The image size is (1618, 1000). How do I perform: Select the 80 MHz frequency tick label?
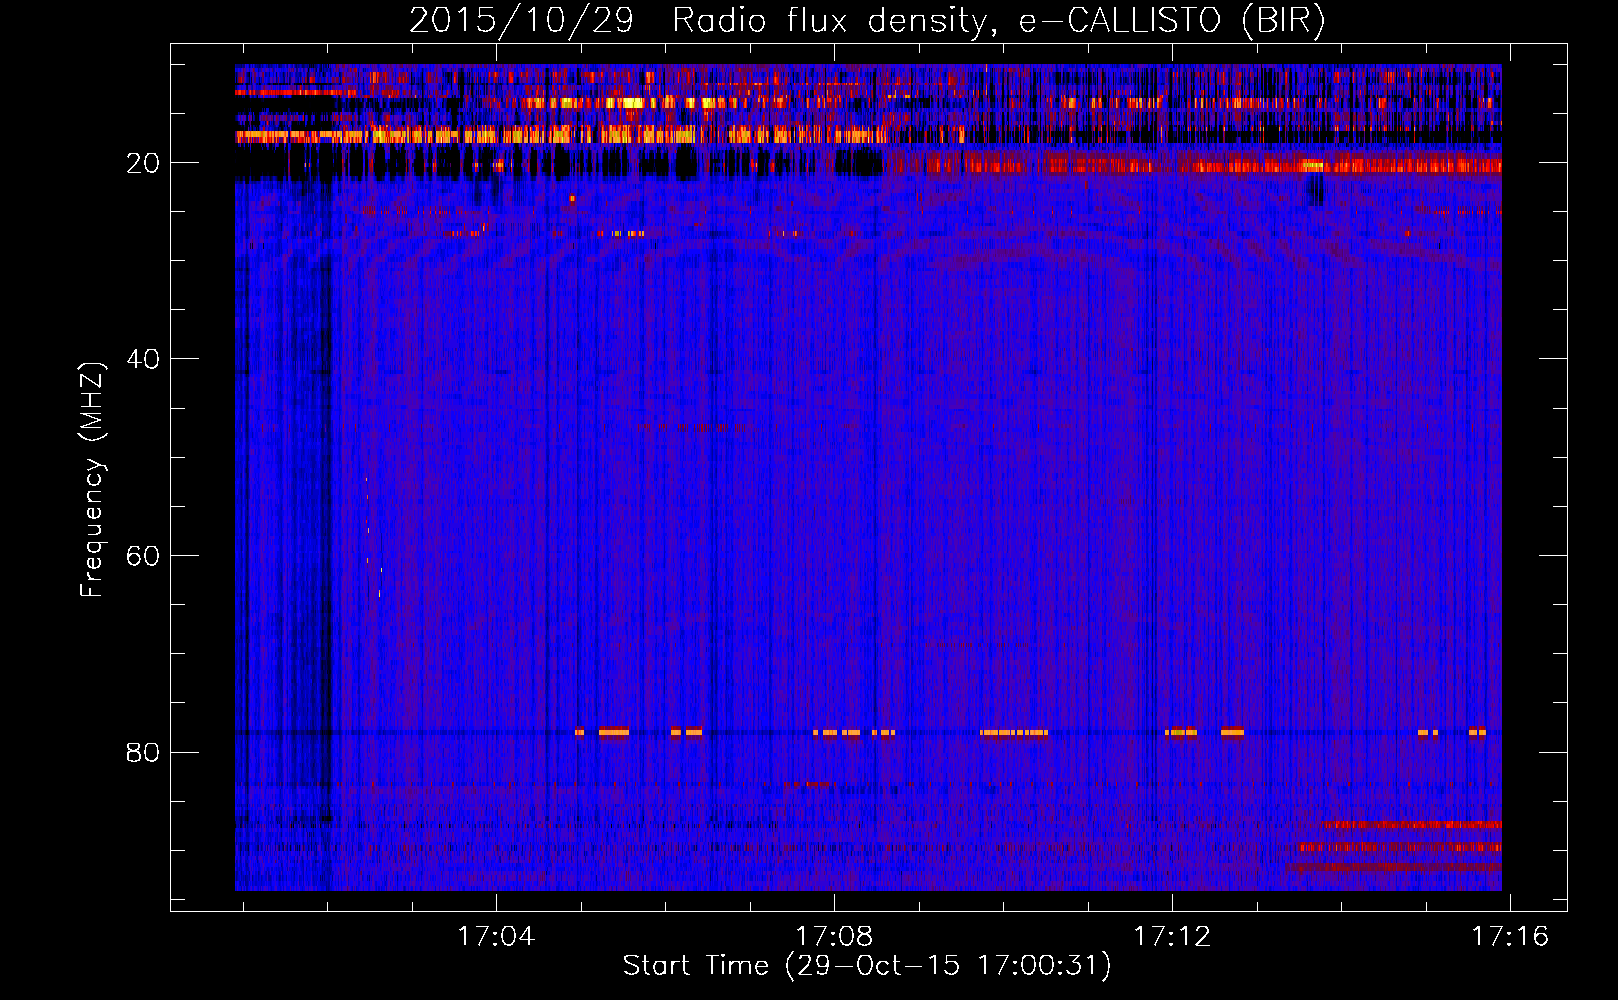143,752
